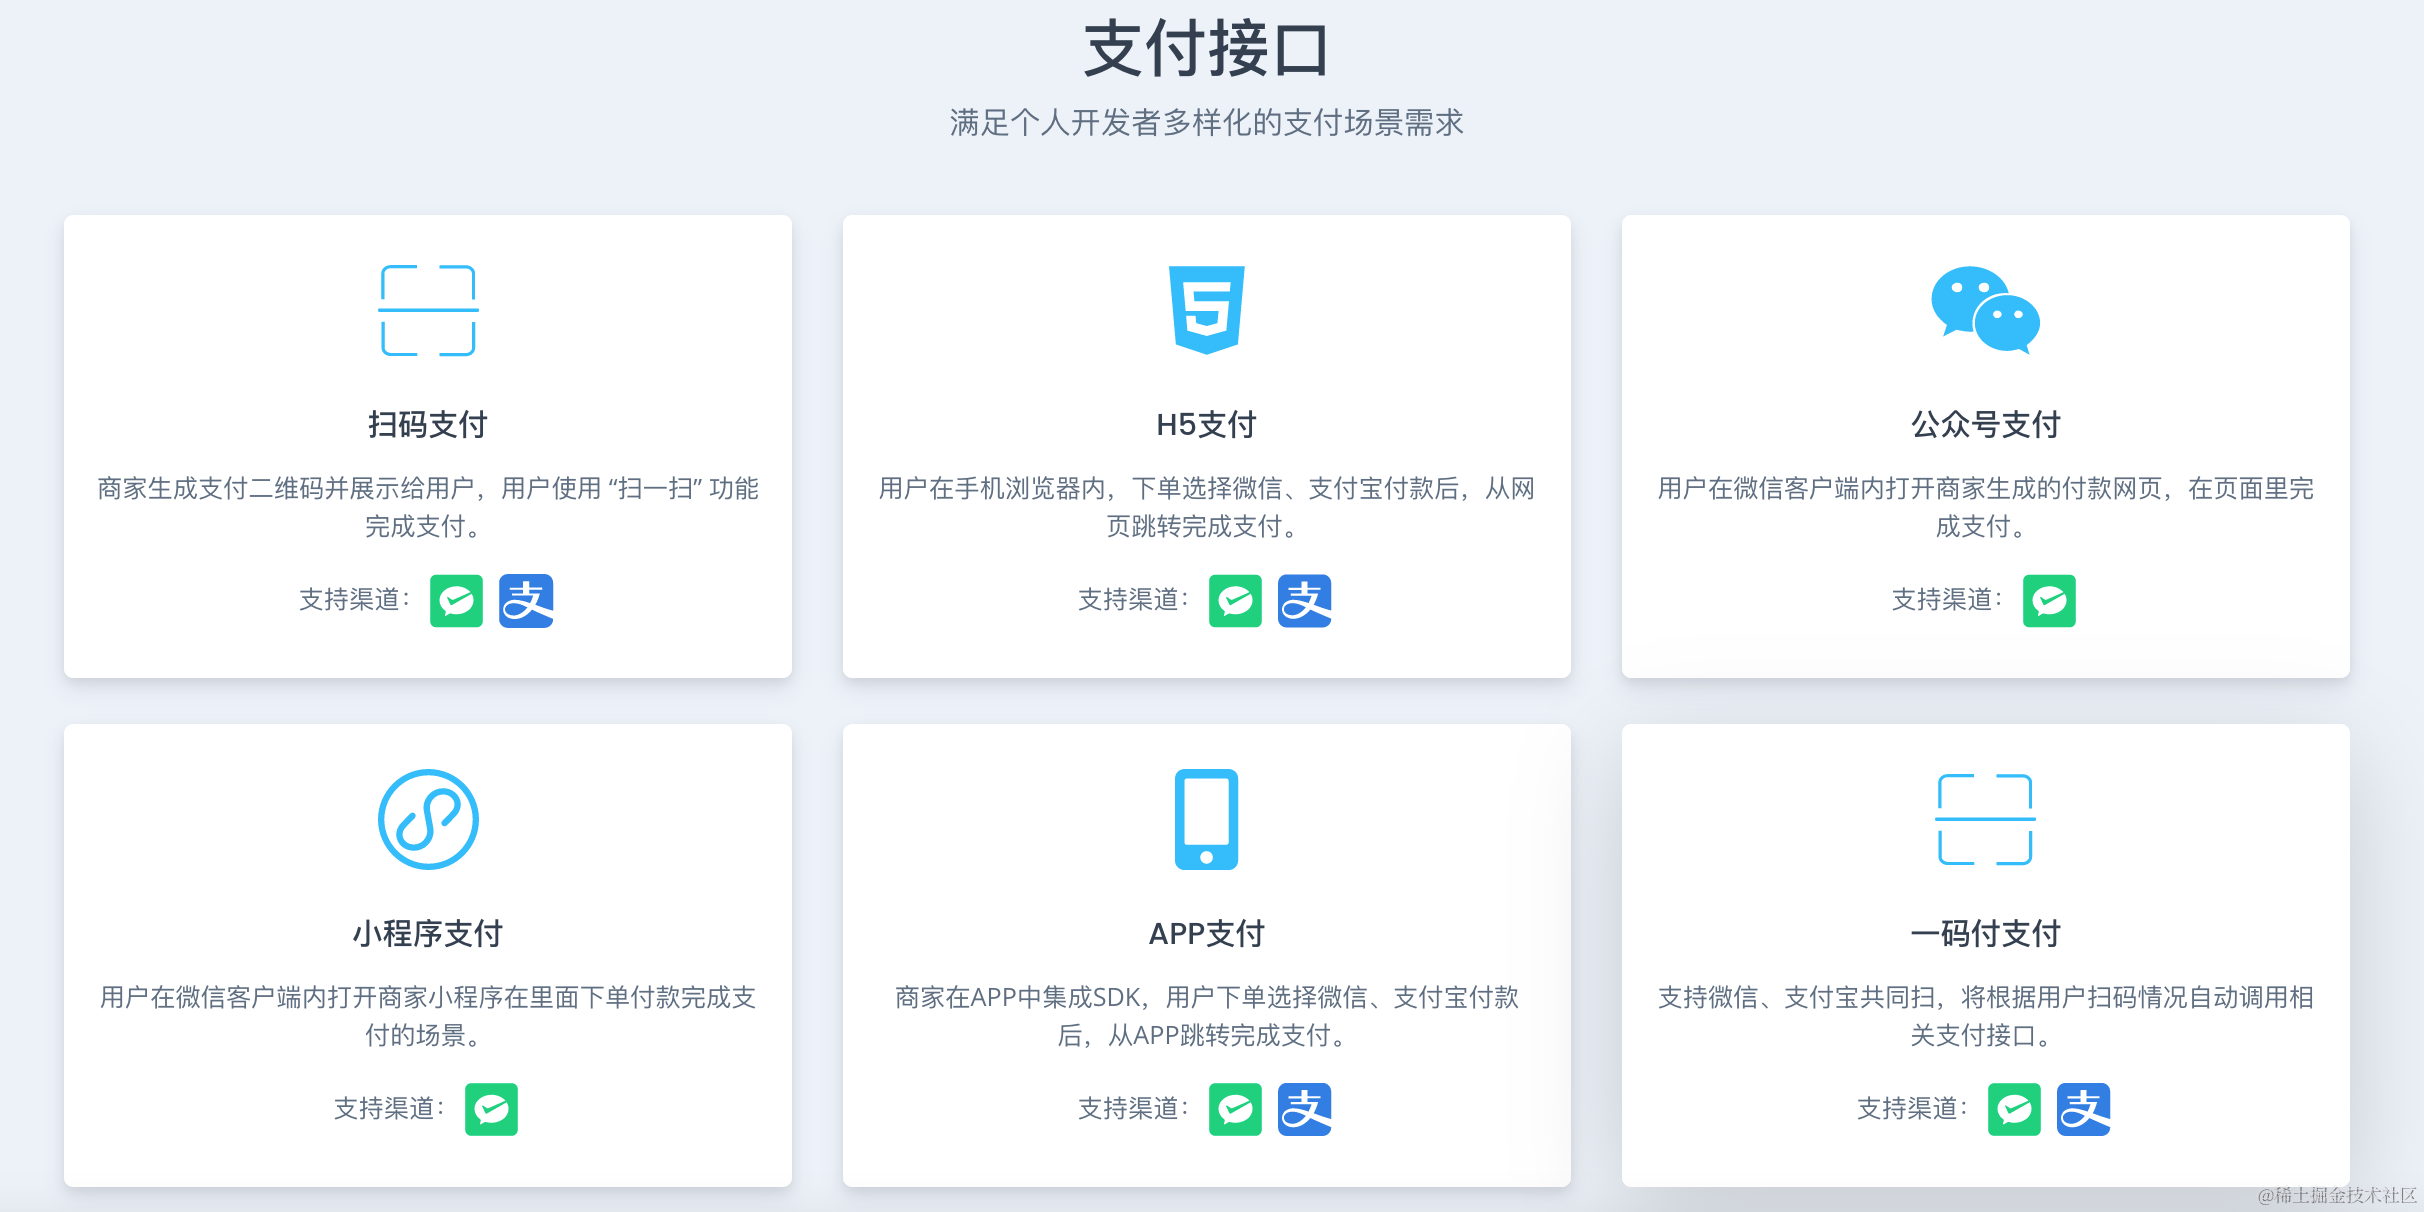Click the scan icon above 一码付支付
The height and width of the screenshot is (1212, 2424).
[x=1985, y=819]
